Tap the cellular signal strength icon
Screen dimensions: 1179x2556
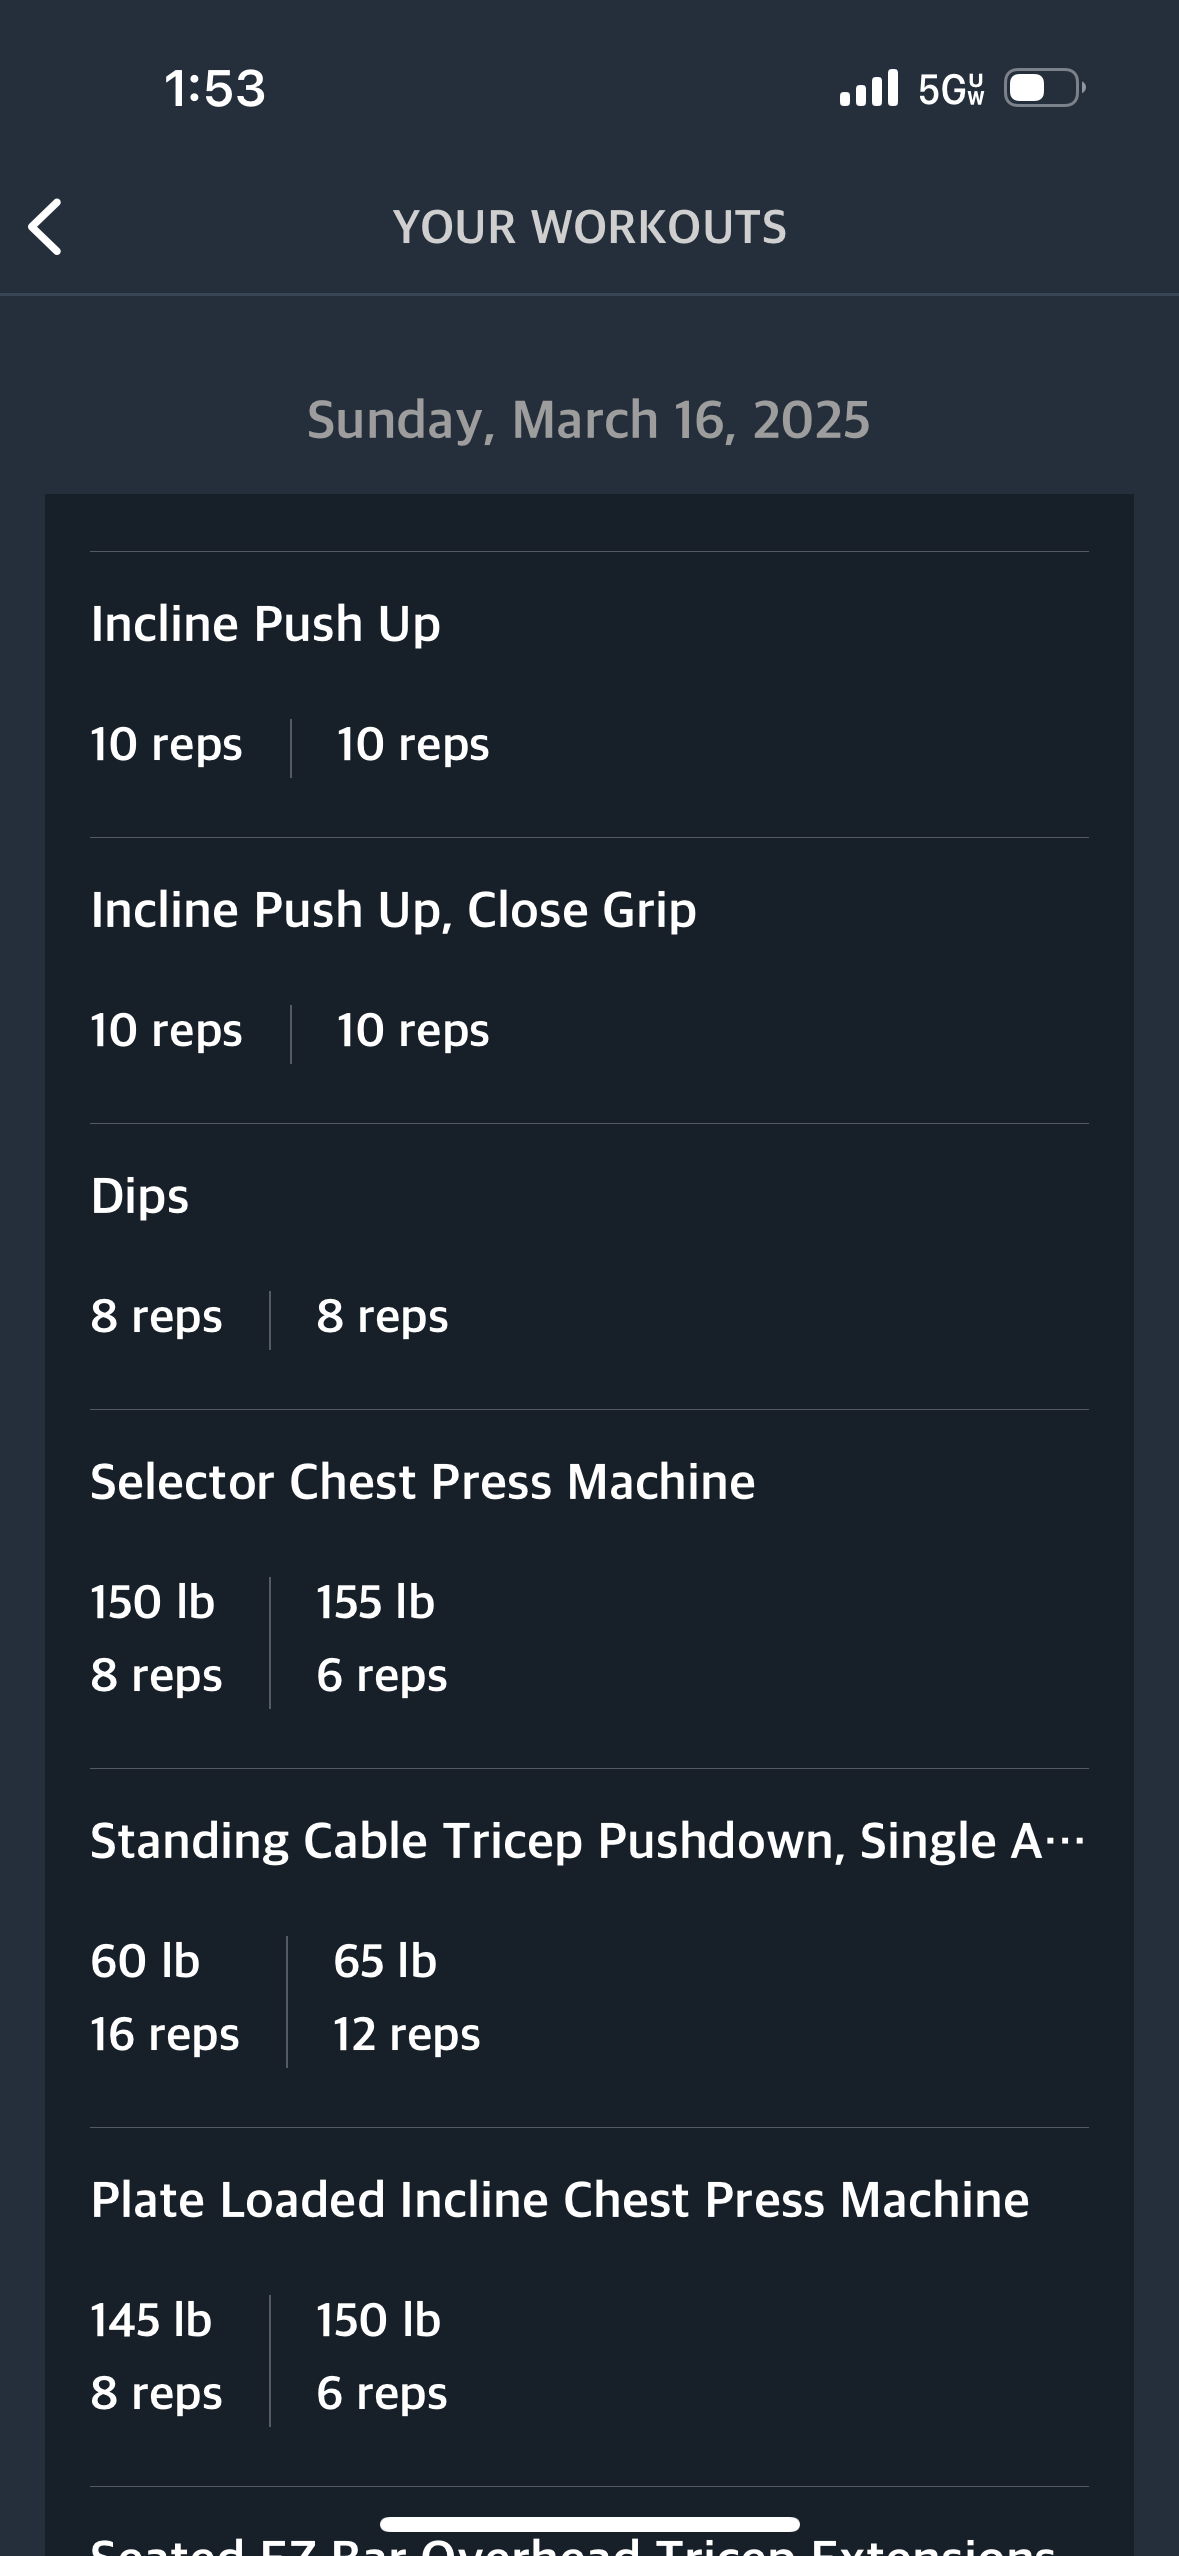(x=869, y=88)
